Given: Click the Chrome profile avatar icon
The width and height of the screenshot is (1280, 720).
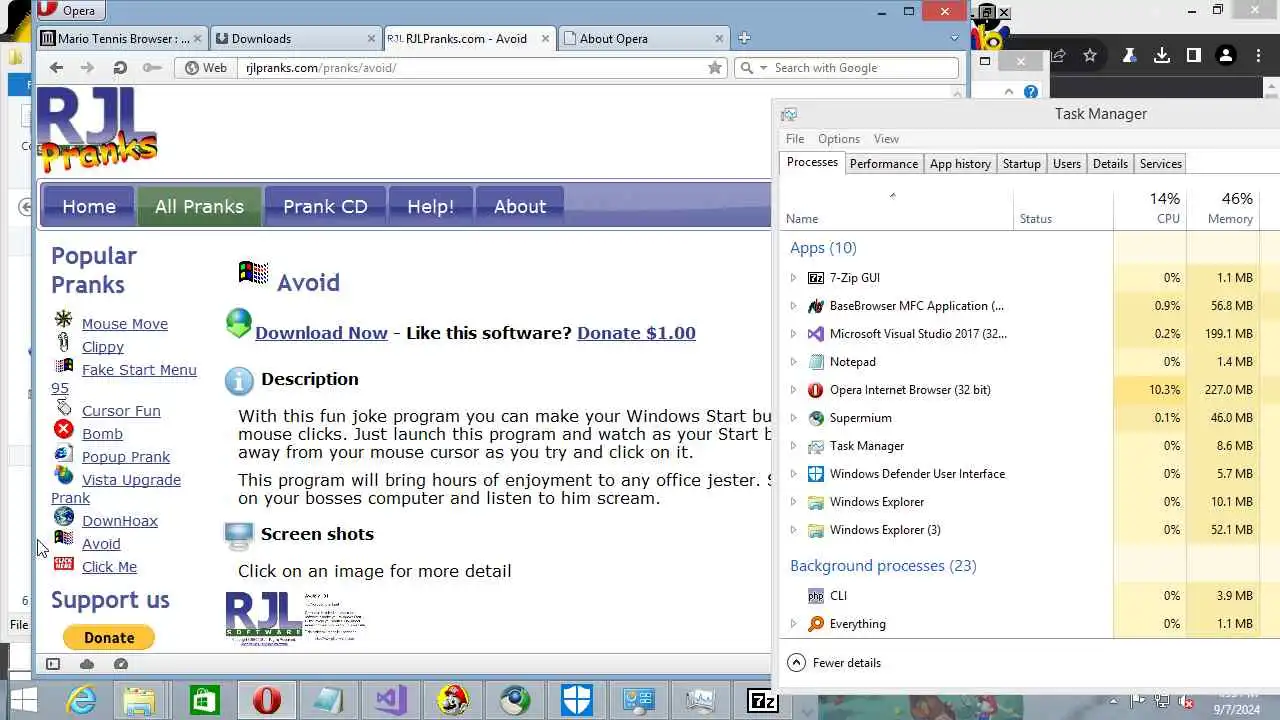Looking at the screenshot, I should tap(1226, 56).
